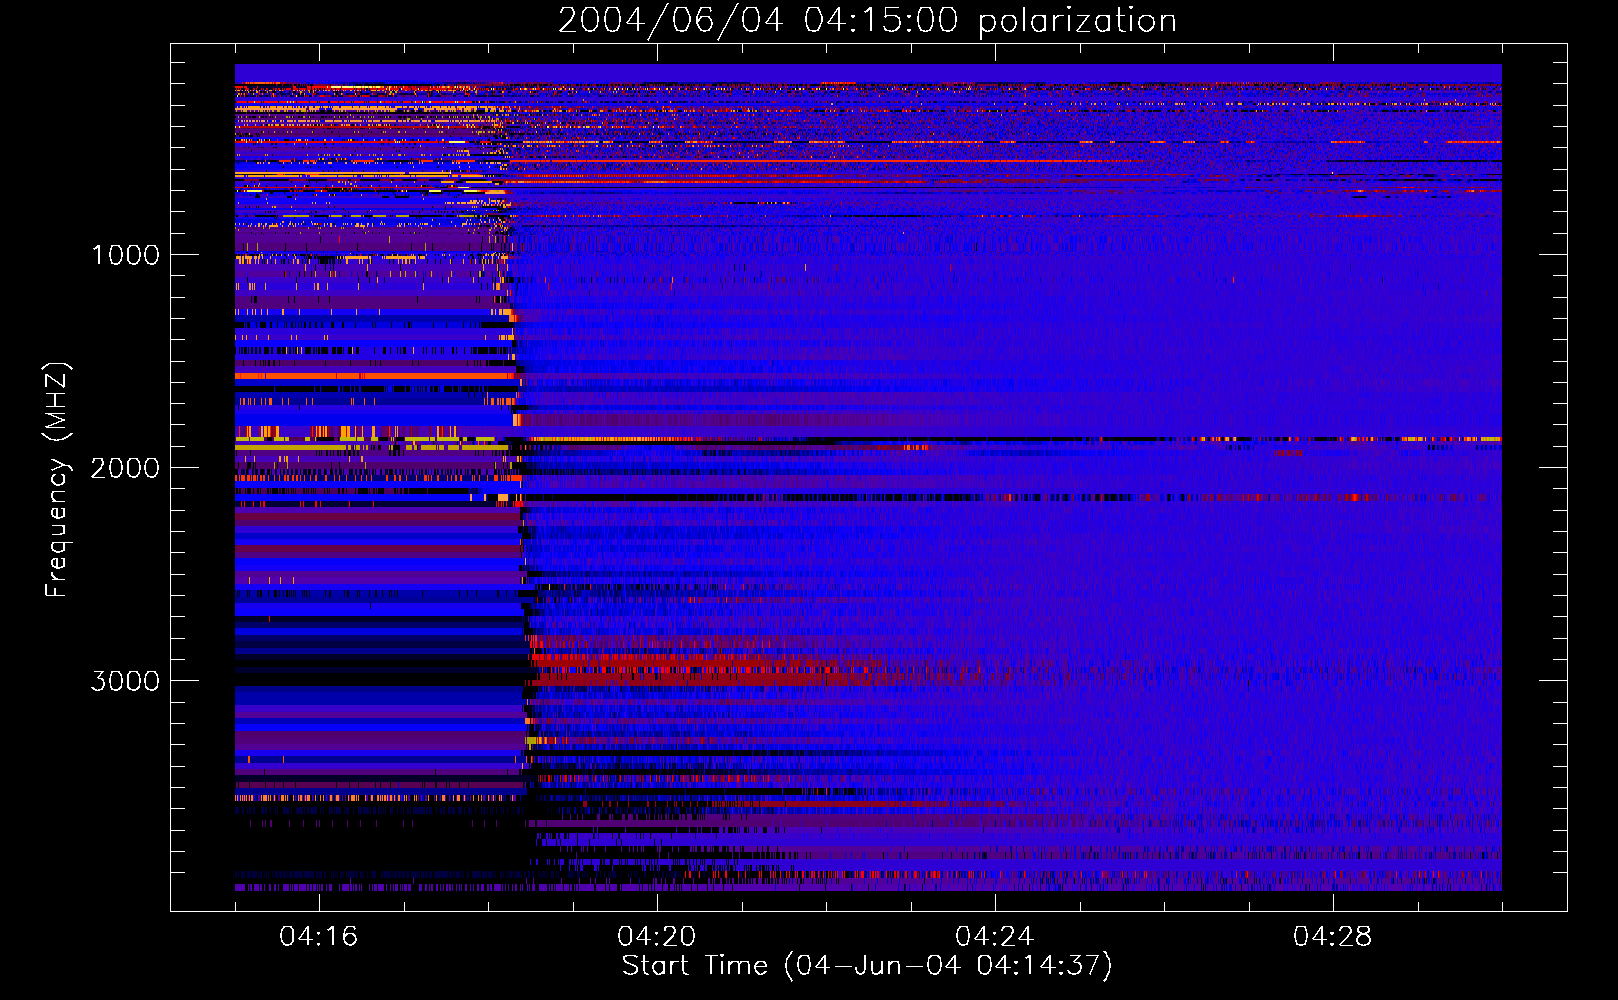Click the 3000 frequency tick label
Image resolution: width=1618 pixels, height=1000 pixels.
[125, 681]
